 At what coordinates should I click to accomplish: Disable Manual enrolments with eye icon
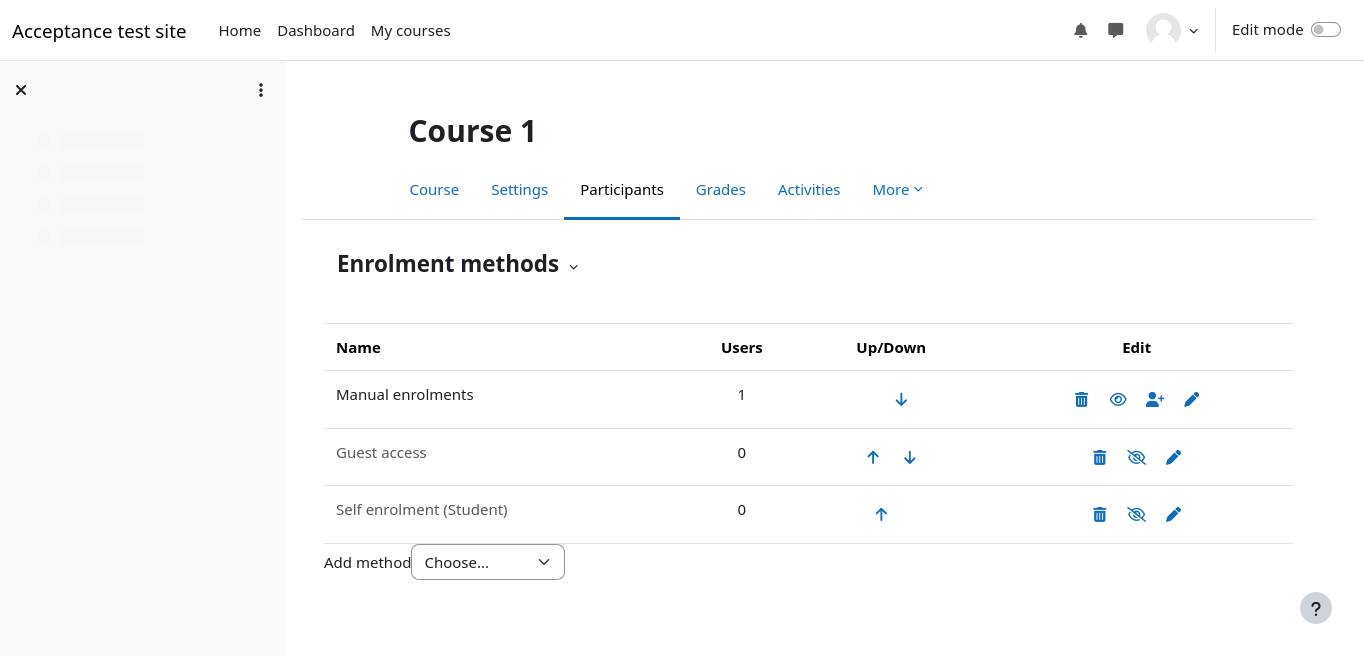[x=1118, y=400]
